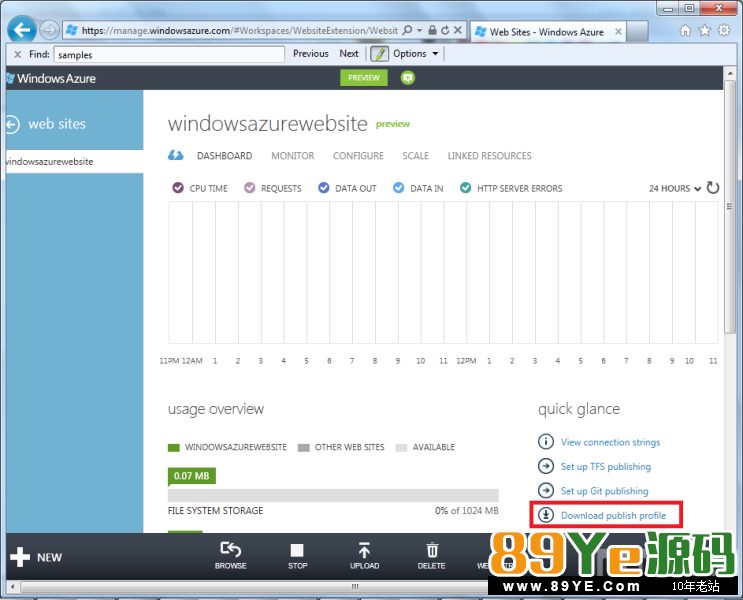Switch to the MONITOR tab

pyautogui.click(x=293, y=156)
